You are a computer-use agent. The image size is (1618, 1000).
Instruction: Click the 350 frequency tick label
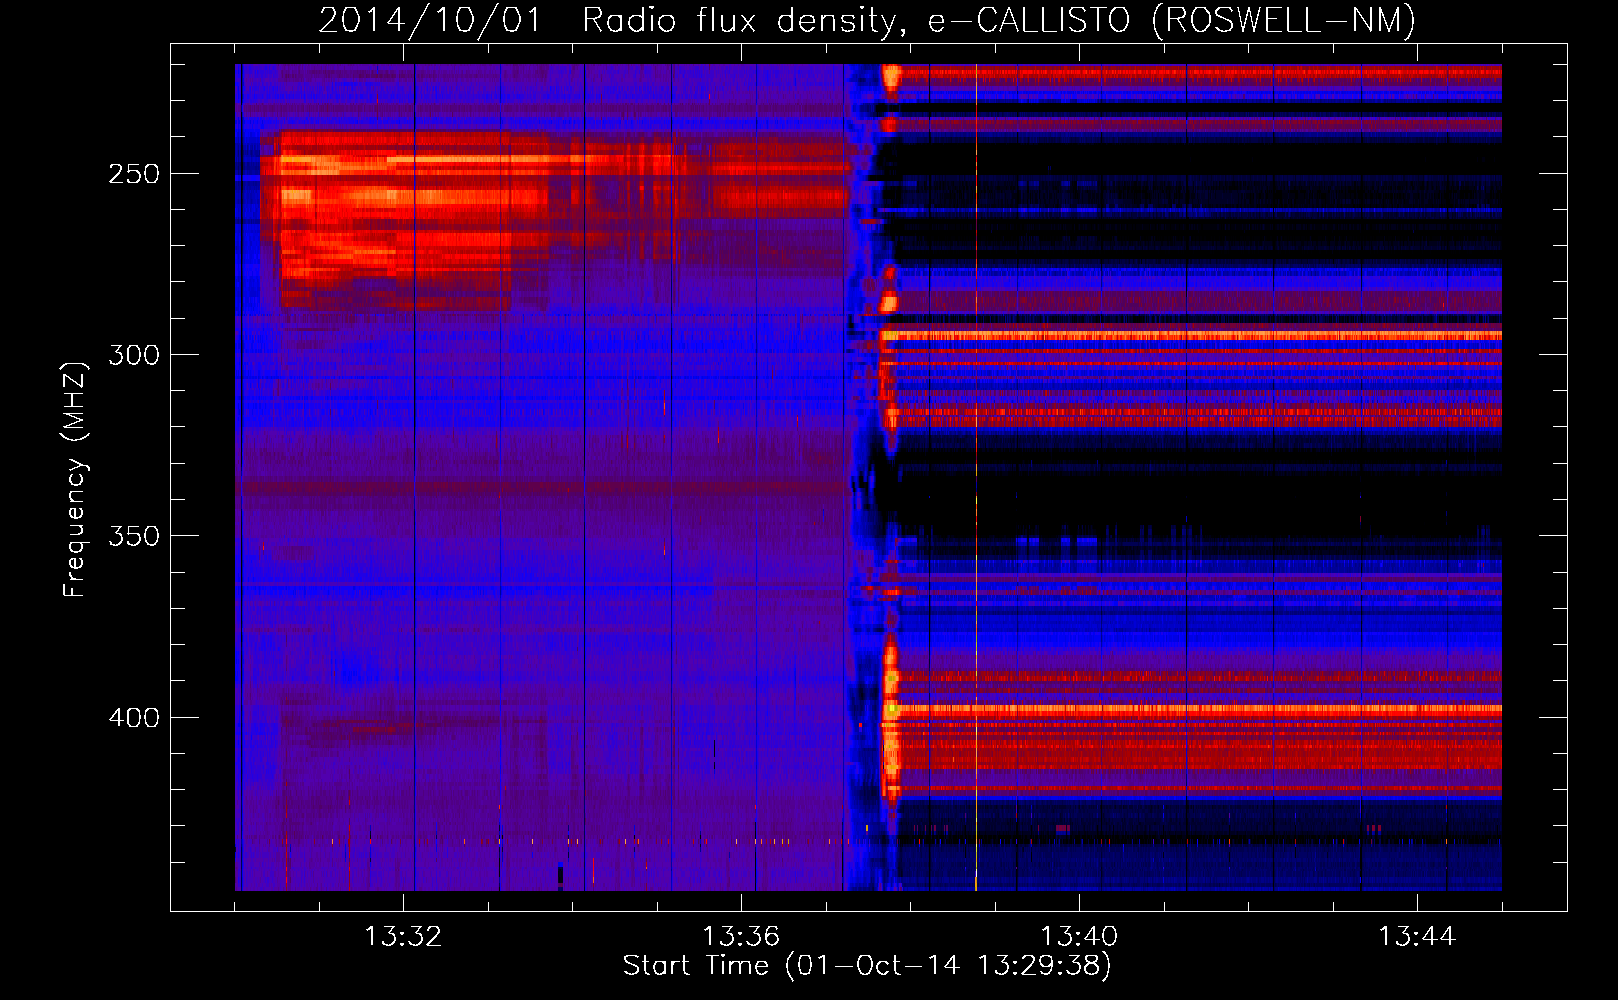click(134, 536)
